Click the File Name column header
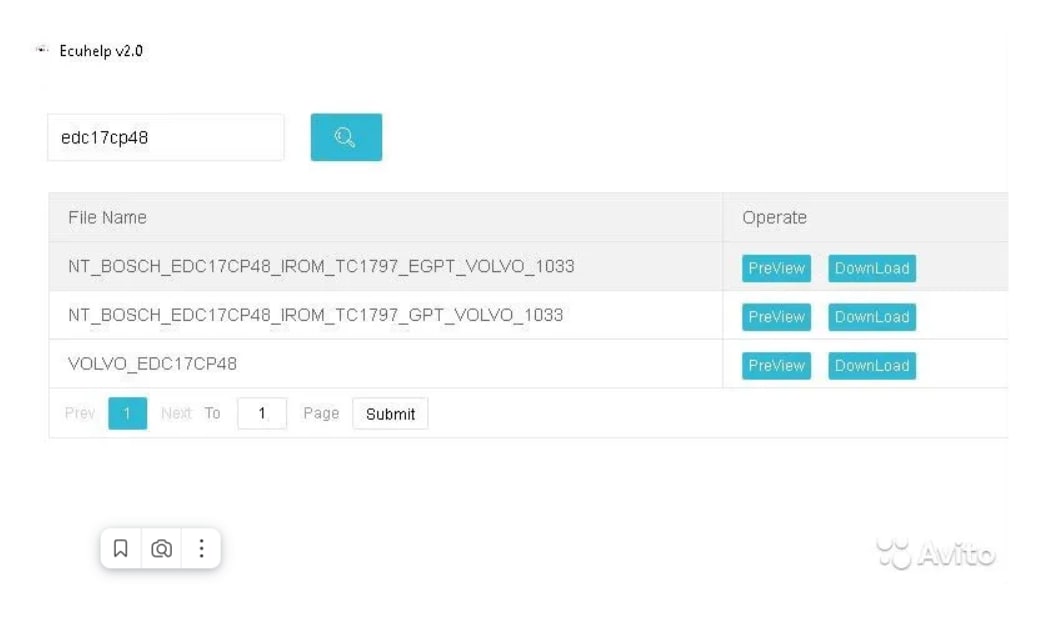Screen dimensions: 1062x622 tap(107, 217)
